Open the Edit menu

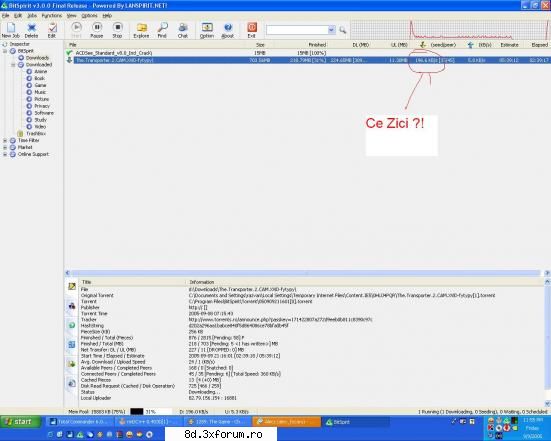point(18,15)
